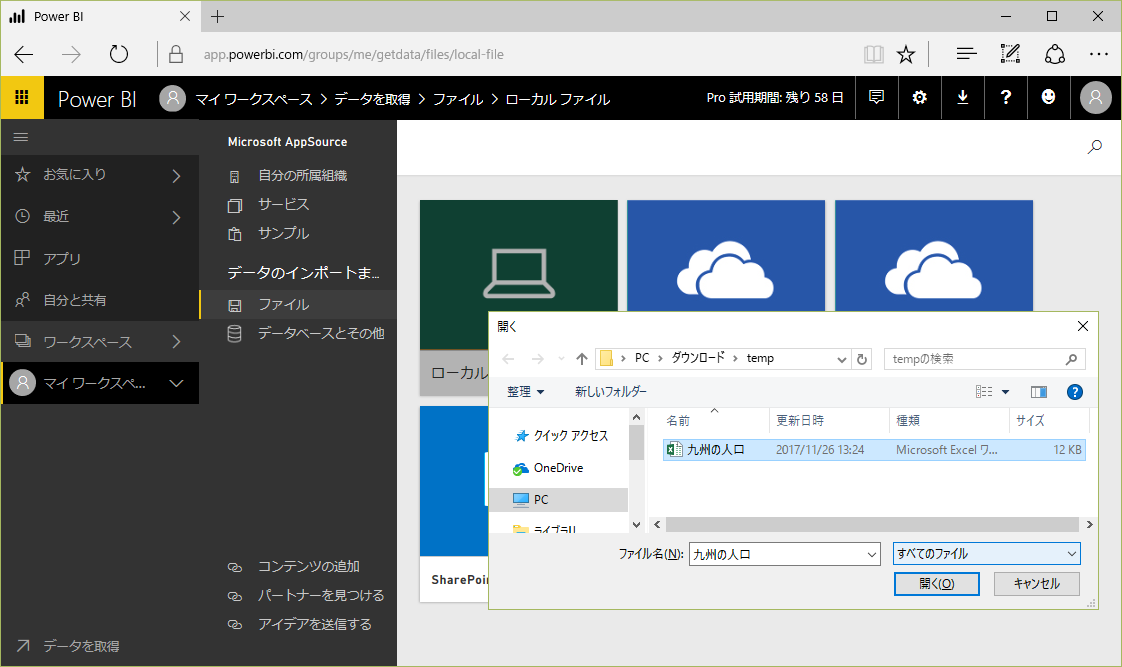
Task: Click the キャンセル button
Action: coord(1037,584)
